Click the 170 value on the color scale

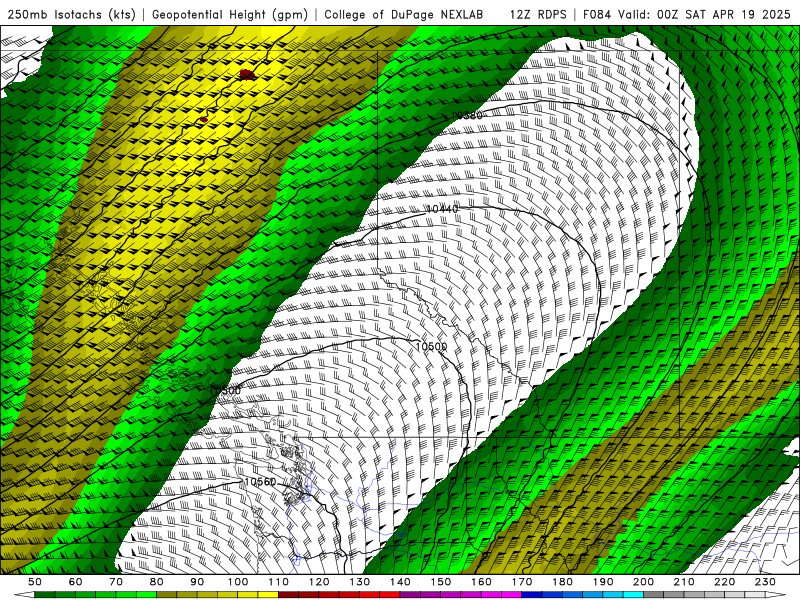(x=522, y=582)
